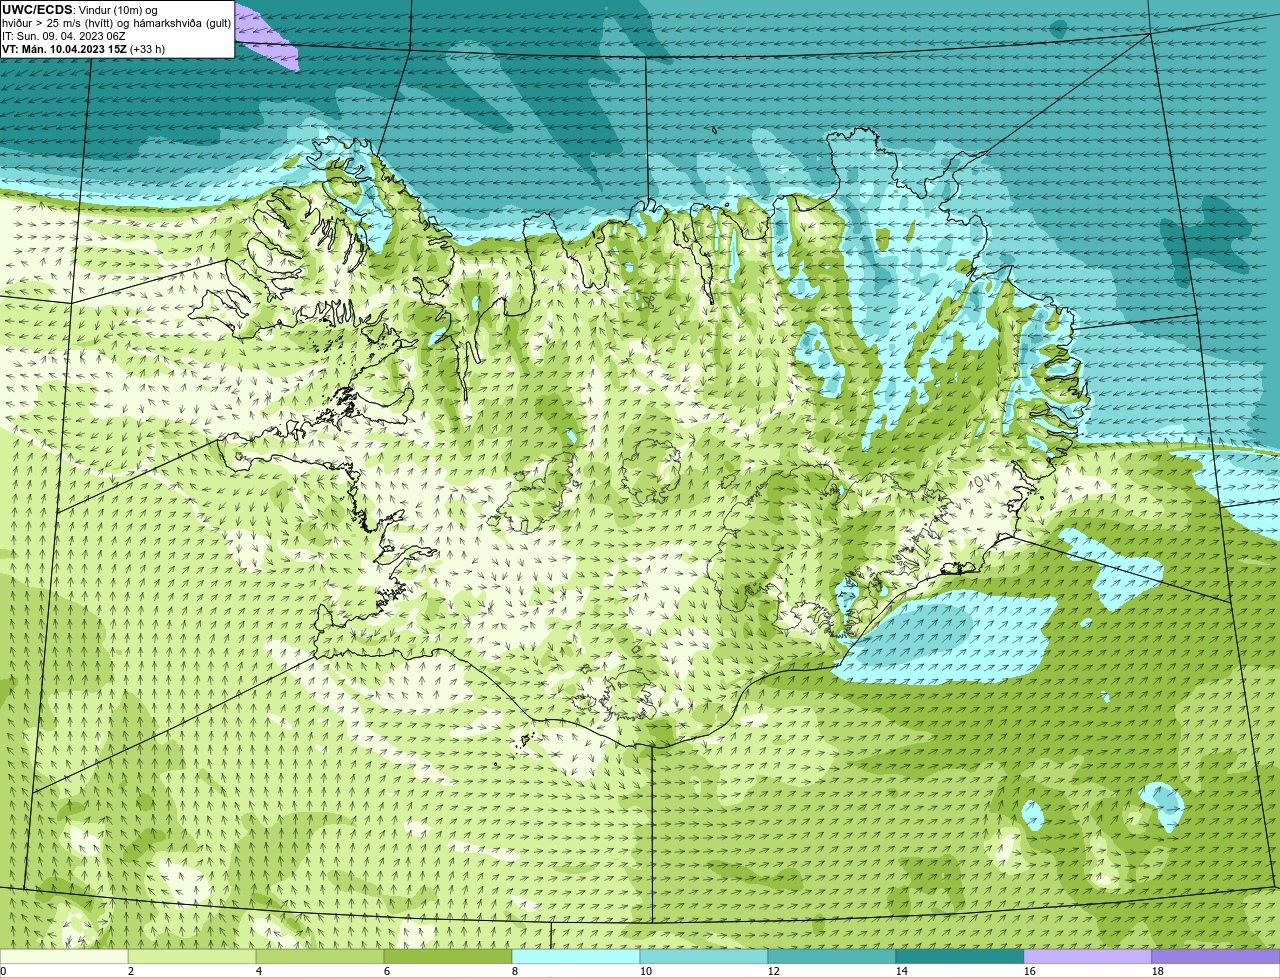Image resolution: width=1280 pixels, height=978 pixels.
Task: Click the legend scale label '18'
Action: tap(1158, 971)
